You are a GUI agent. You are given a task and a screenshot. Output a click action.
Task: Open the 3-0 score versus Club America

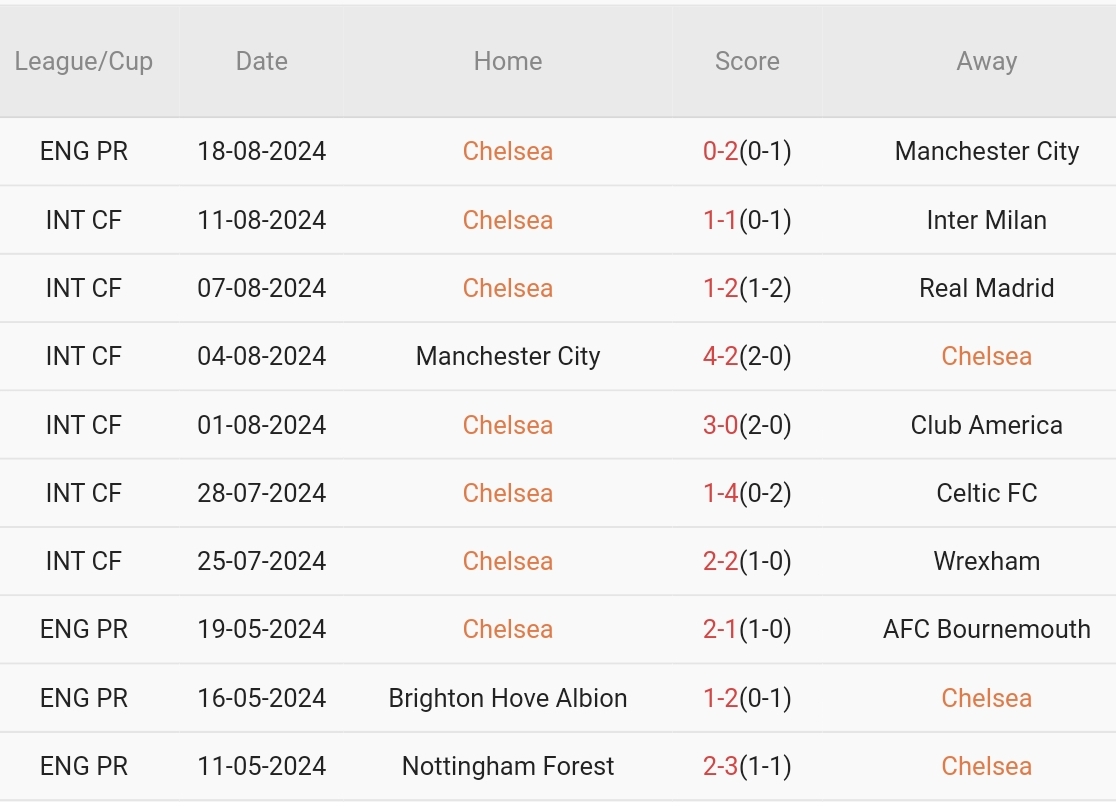click(x=721, y=425)
